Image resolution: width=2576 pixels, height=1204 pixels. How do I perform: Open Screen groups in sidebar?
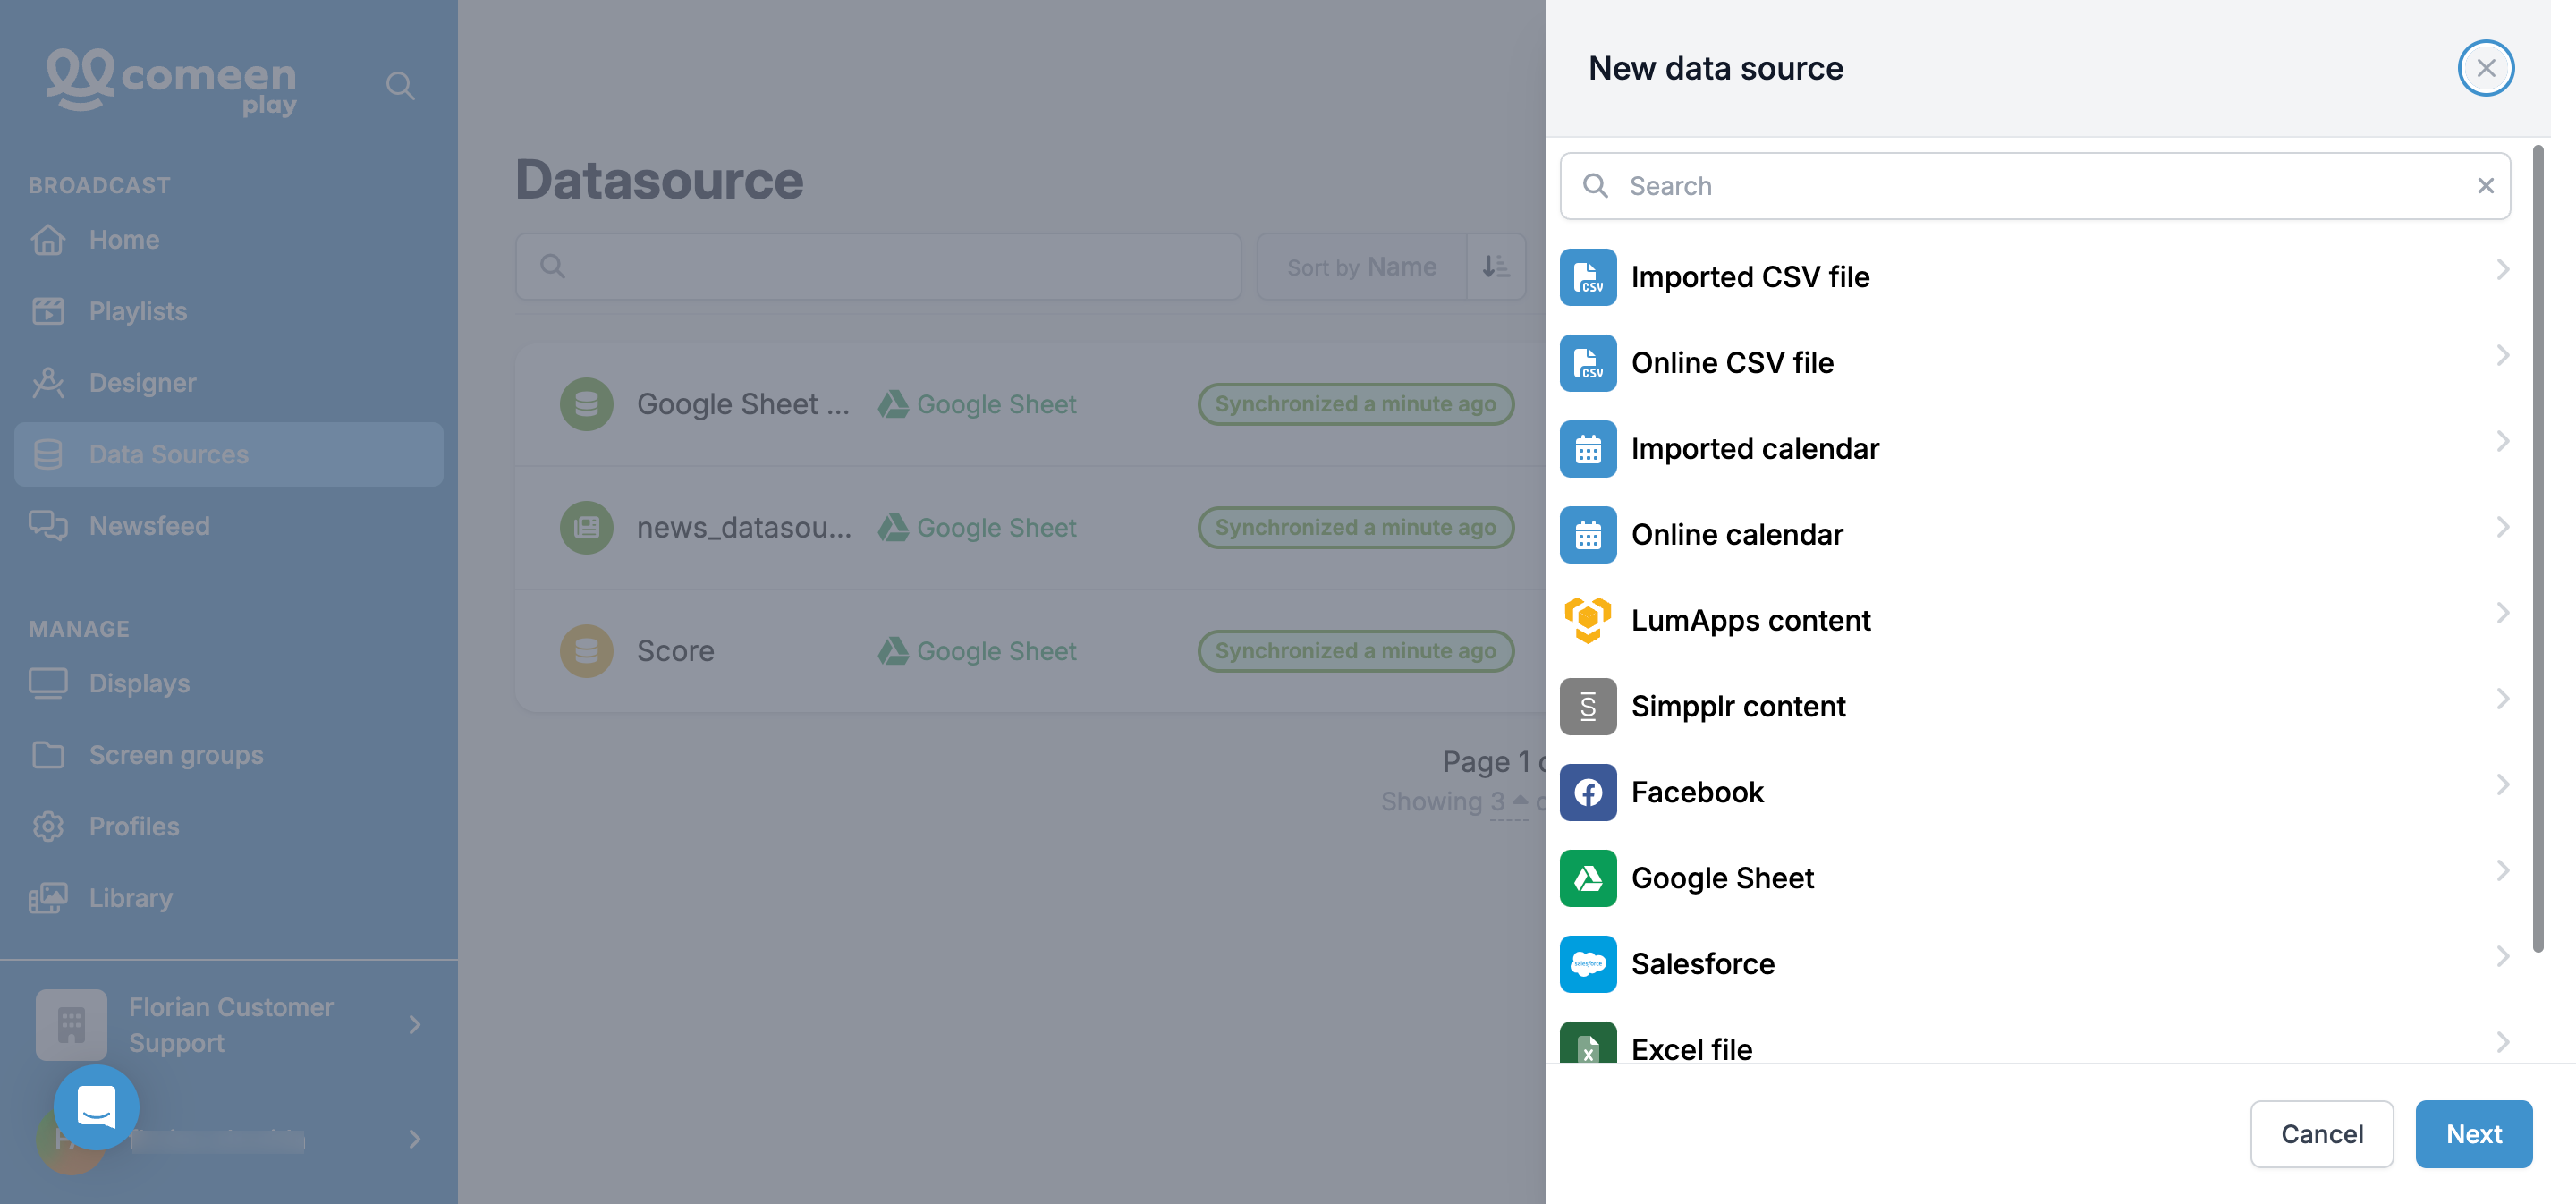229,755
